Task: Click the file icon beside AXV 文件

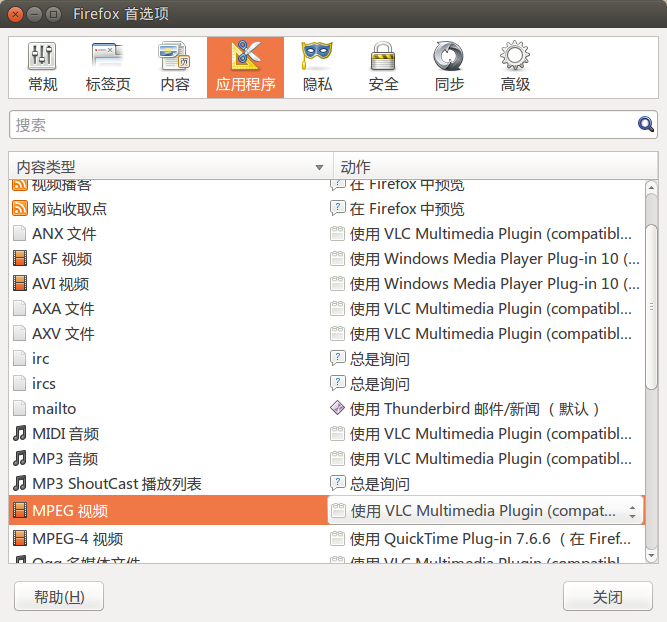Action: [20, 334]
